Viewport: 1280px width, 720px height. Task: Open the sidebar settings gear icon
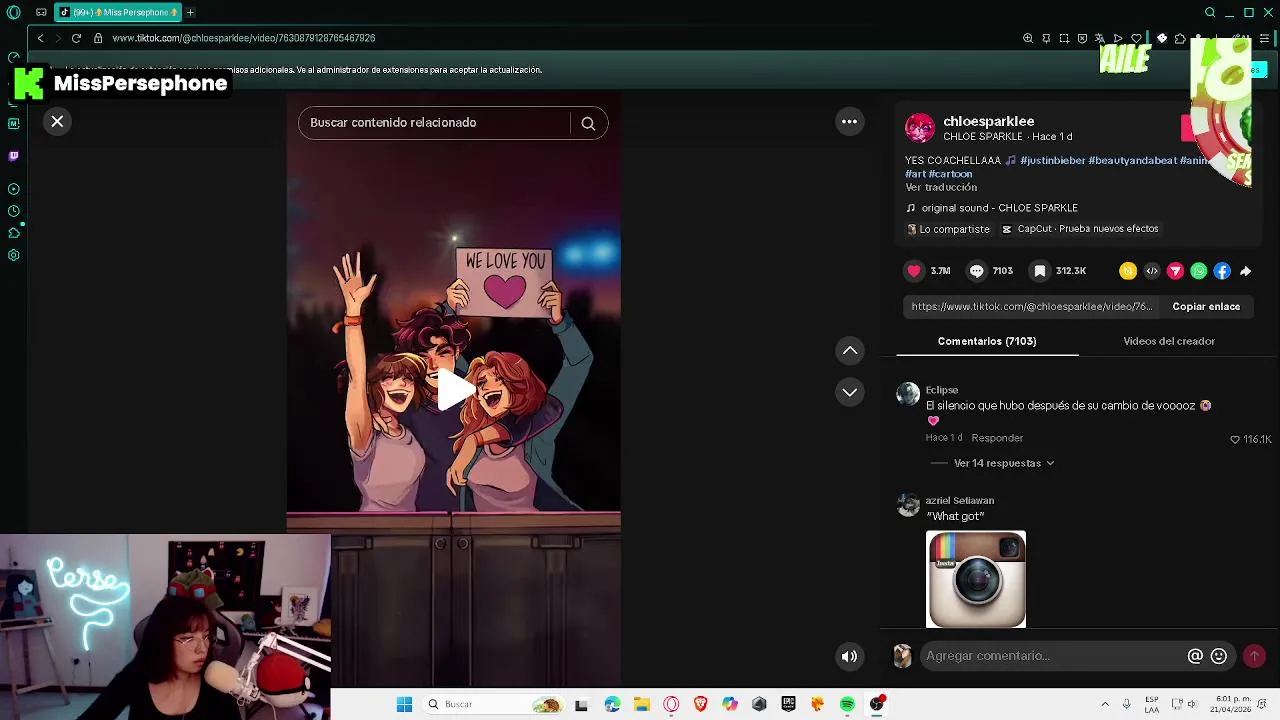point(13,255)
